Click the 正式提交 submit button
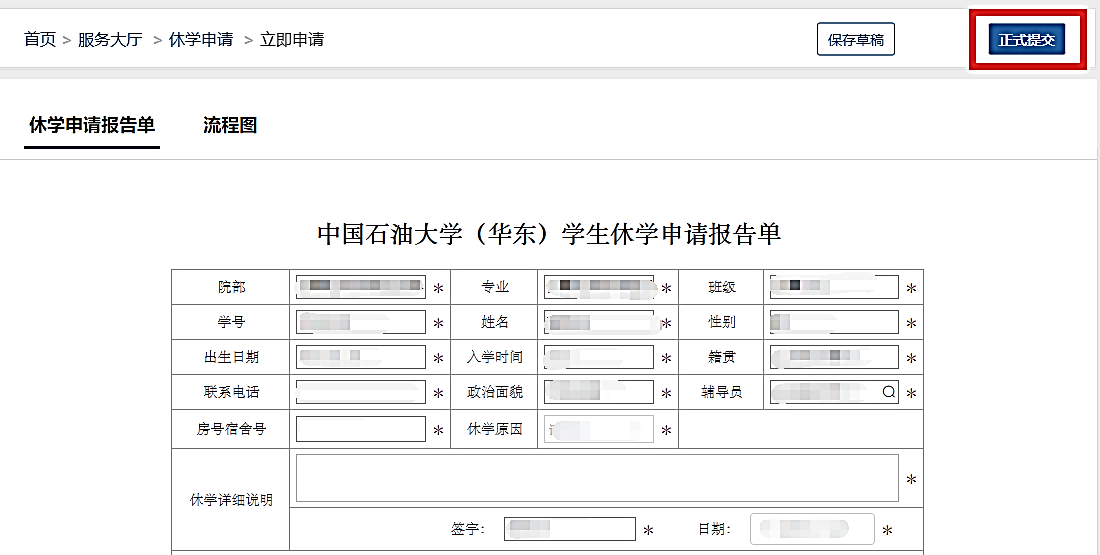1100x555 pixels. pyautogui.click(x=1027, y=40)
